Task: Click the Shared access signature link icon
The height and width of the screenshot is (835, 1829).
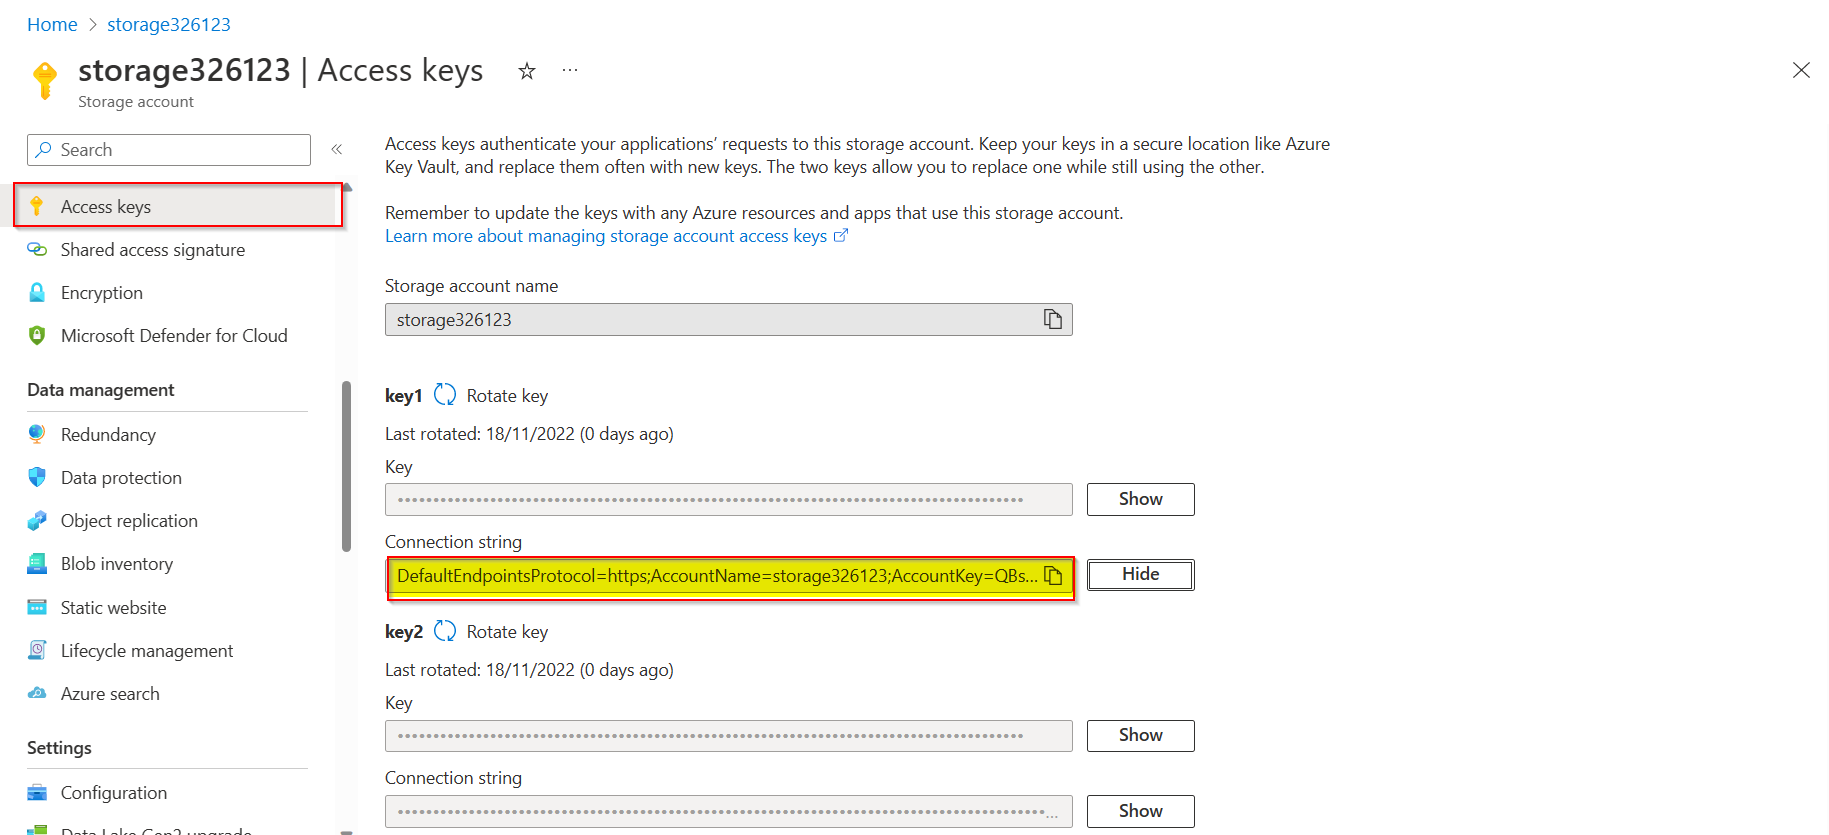Action: [37, 249]
